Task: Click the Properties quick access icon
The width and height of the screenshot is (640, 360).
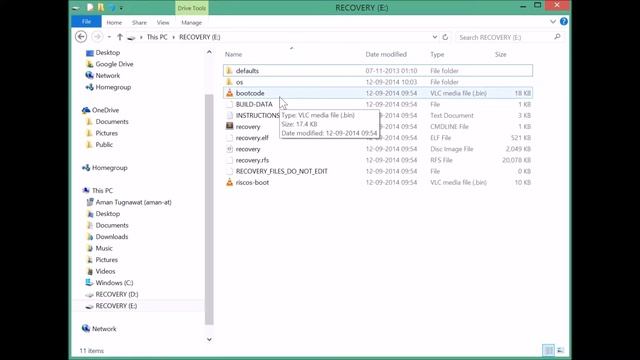Action: [90, 7]
